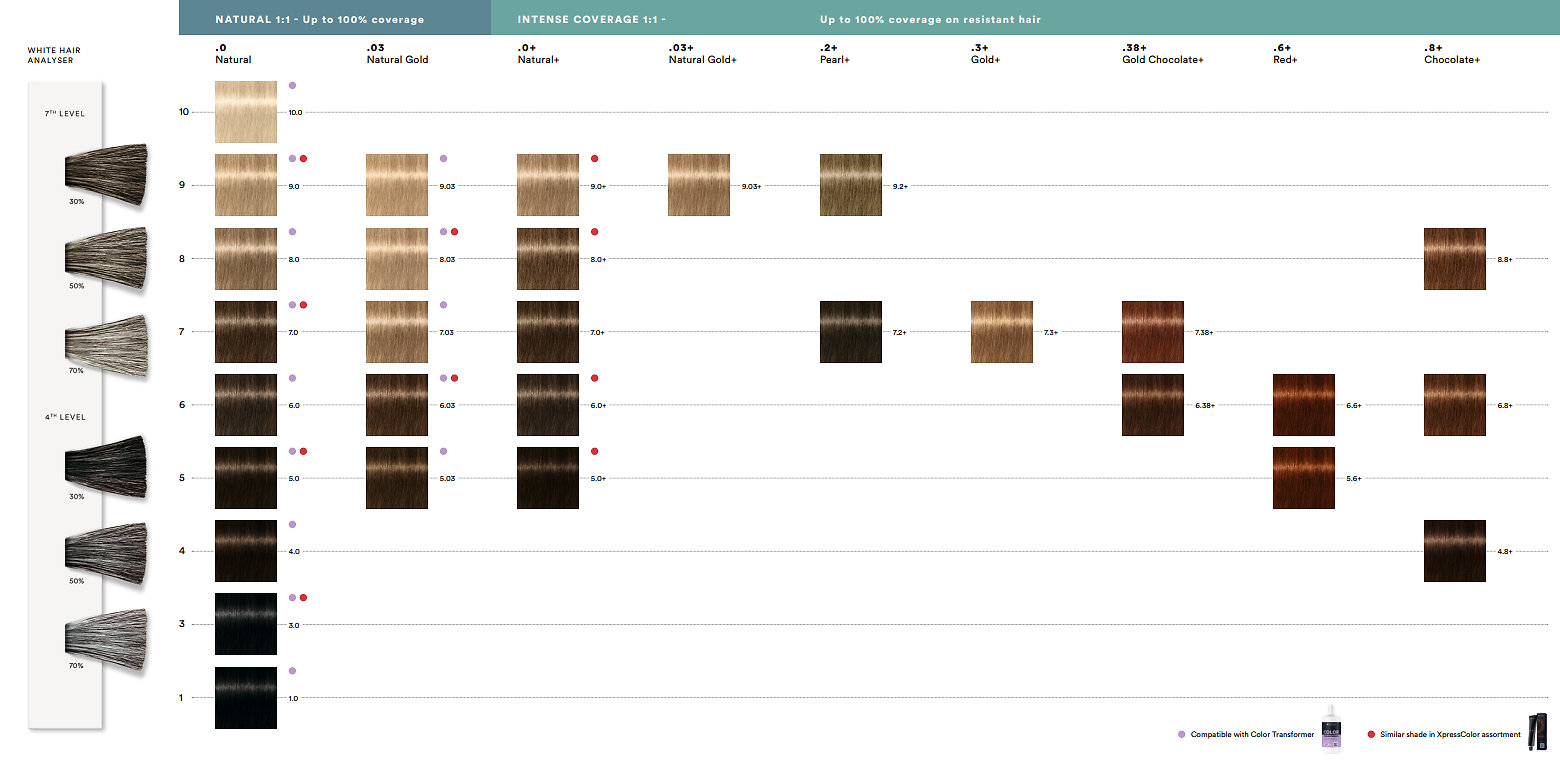Click the purple dot beside the 1.0 swatch
The image size is (1560, 765).
pos(292,671)
